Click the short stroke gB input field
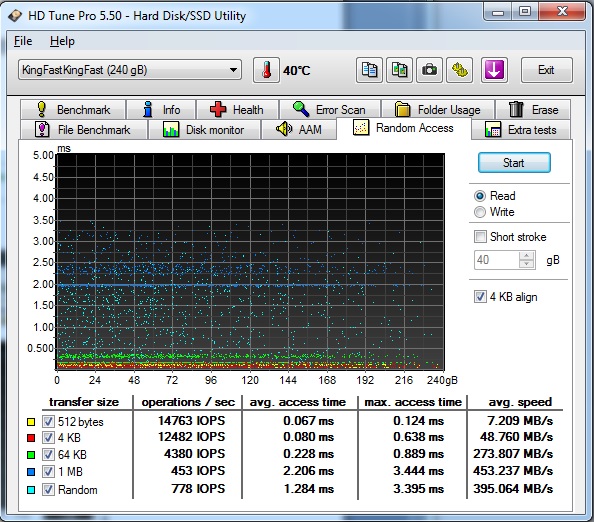Viewport: 594px width, 522px height. (497, 260)
